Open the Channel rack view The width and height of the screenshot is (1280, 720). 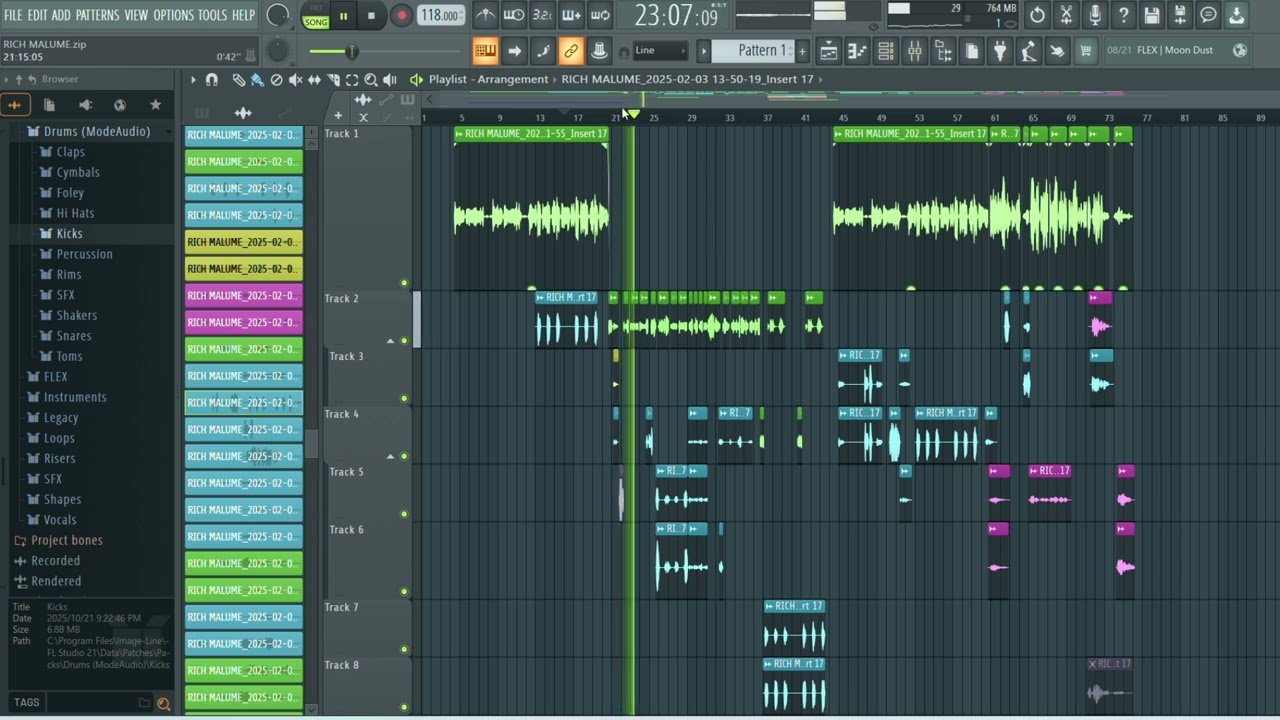(886, 51)
